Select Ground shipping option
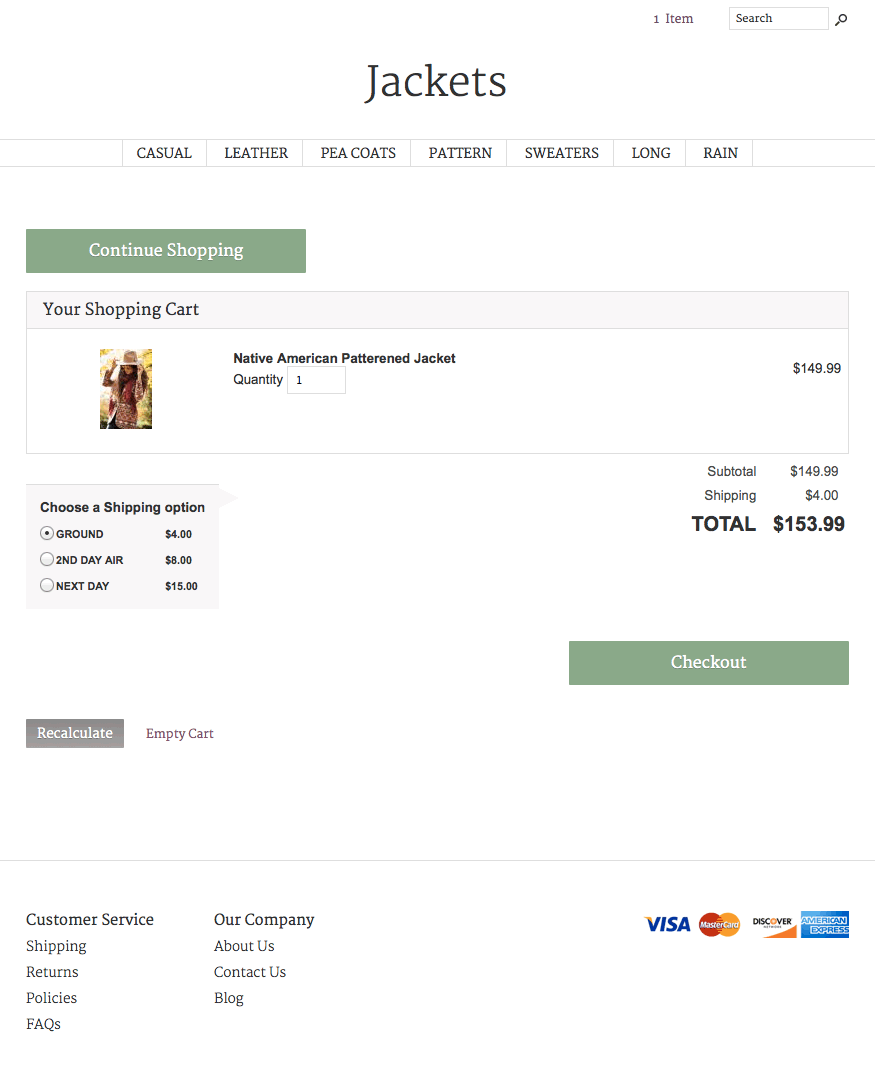875x1080 pixels. click(x=47, y=534)
